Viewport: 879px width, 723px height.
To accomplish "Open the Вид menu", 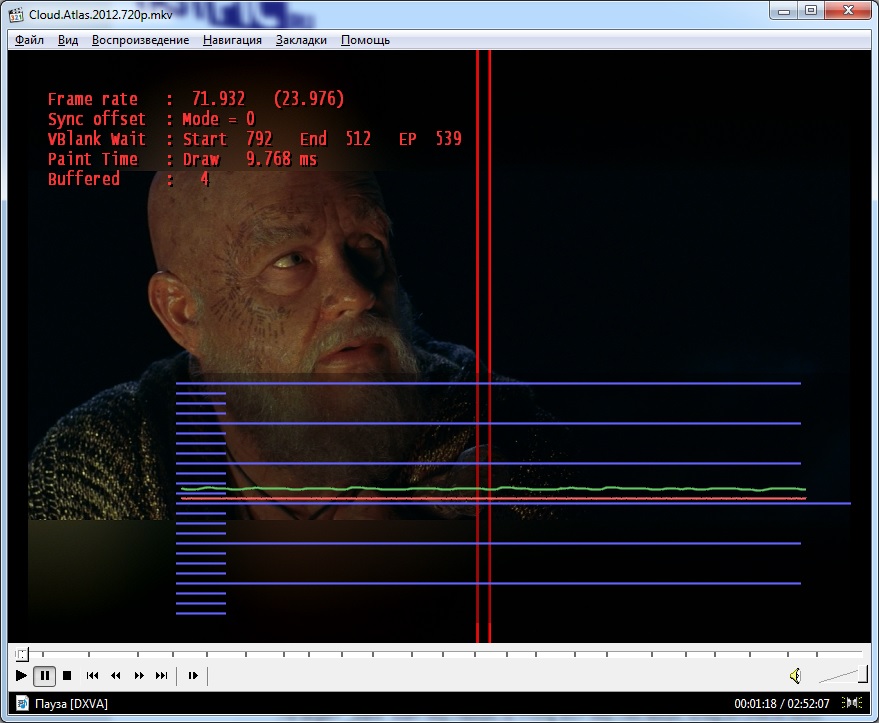I will (x=68, y=40).
